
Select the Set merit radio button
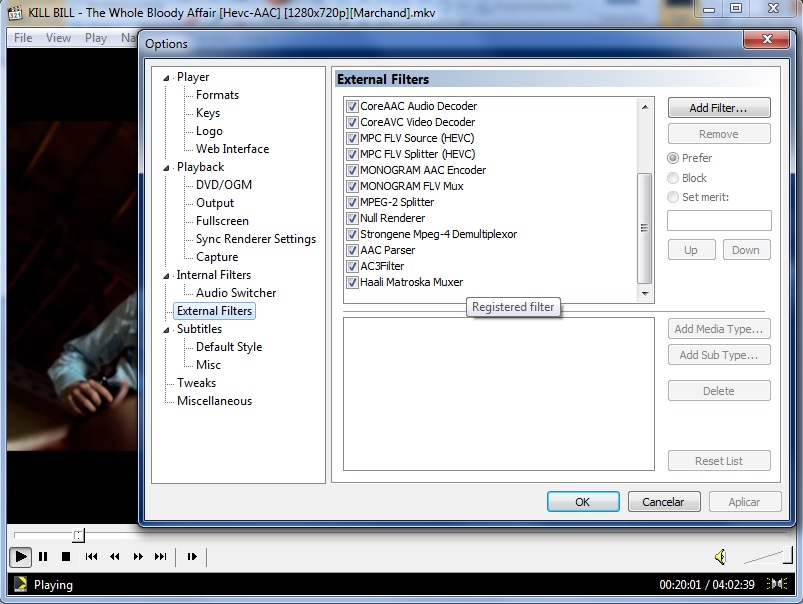pyautogui.click(x=673, y=197)
